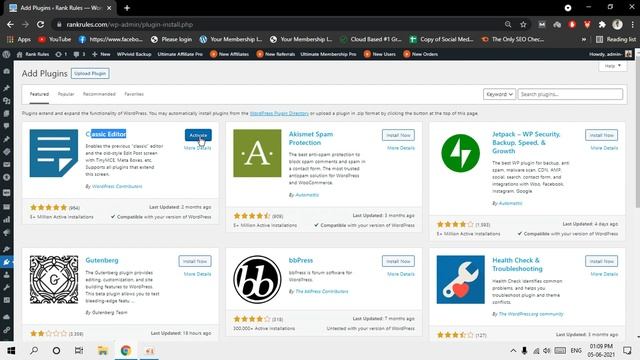Install the Akismet Spam Protection plugin
This screenshot has height=360, width=640.
click(398, 135)
